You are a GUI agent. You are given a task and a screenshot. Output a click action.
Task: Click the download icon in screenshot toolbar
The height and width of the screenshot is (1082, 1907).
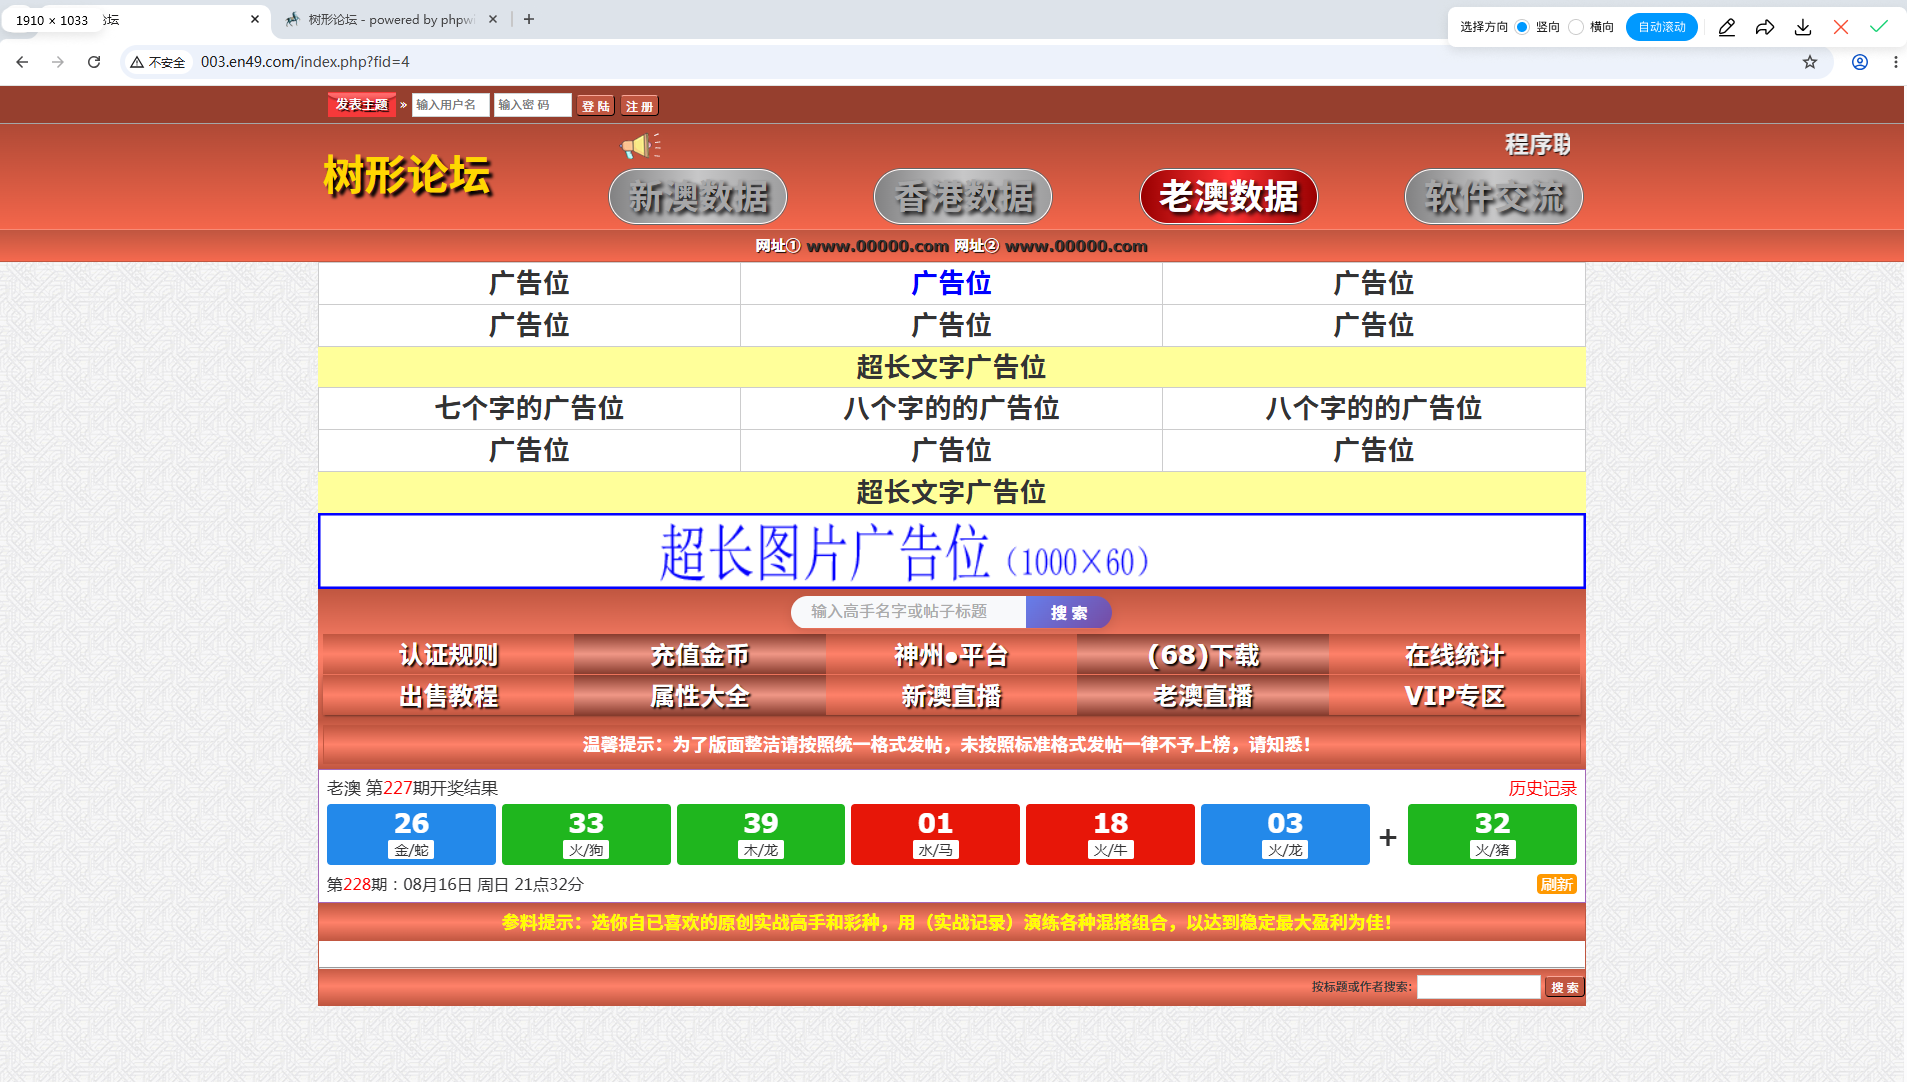(x=1803, y=27)
